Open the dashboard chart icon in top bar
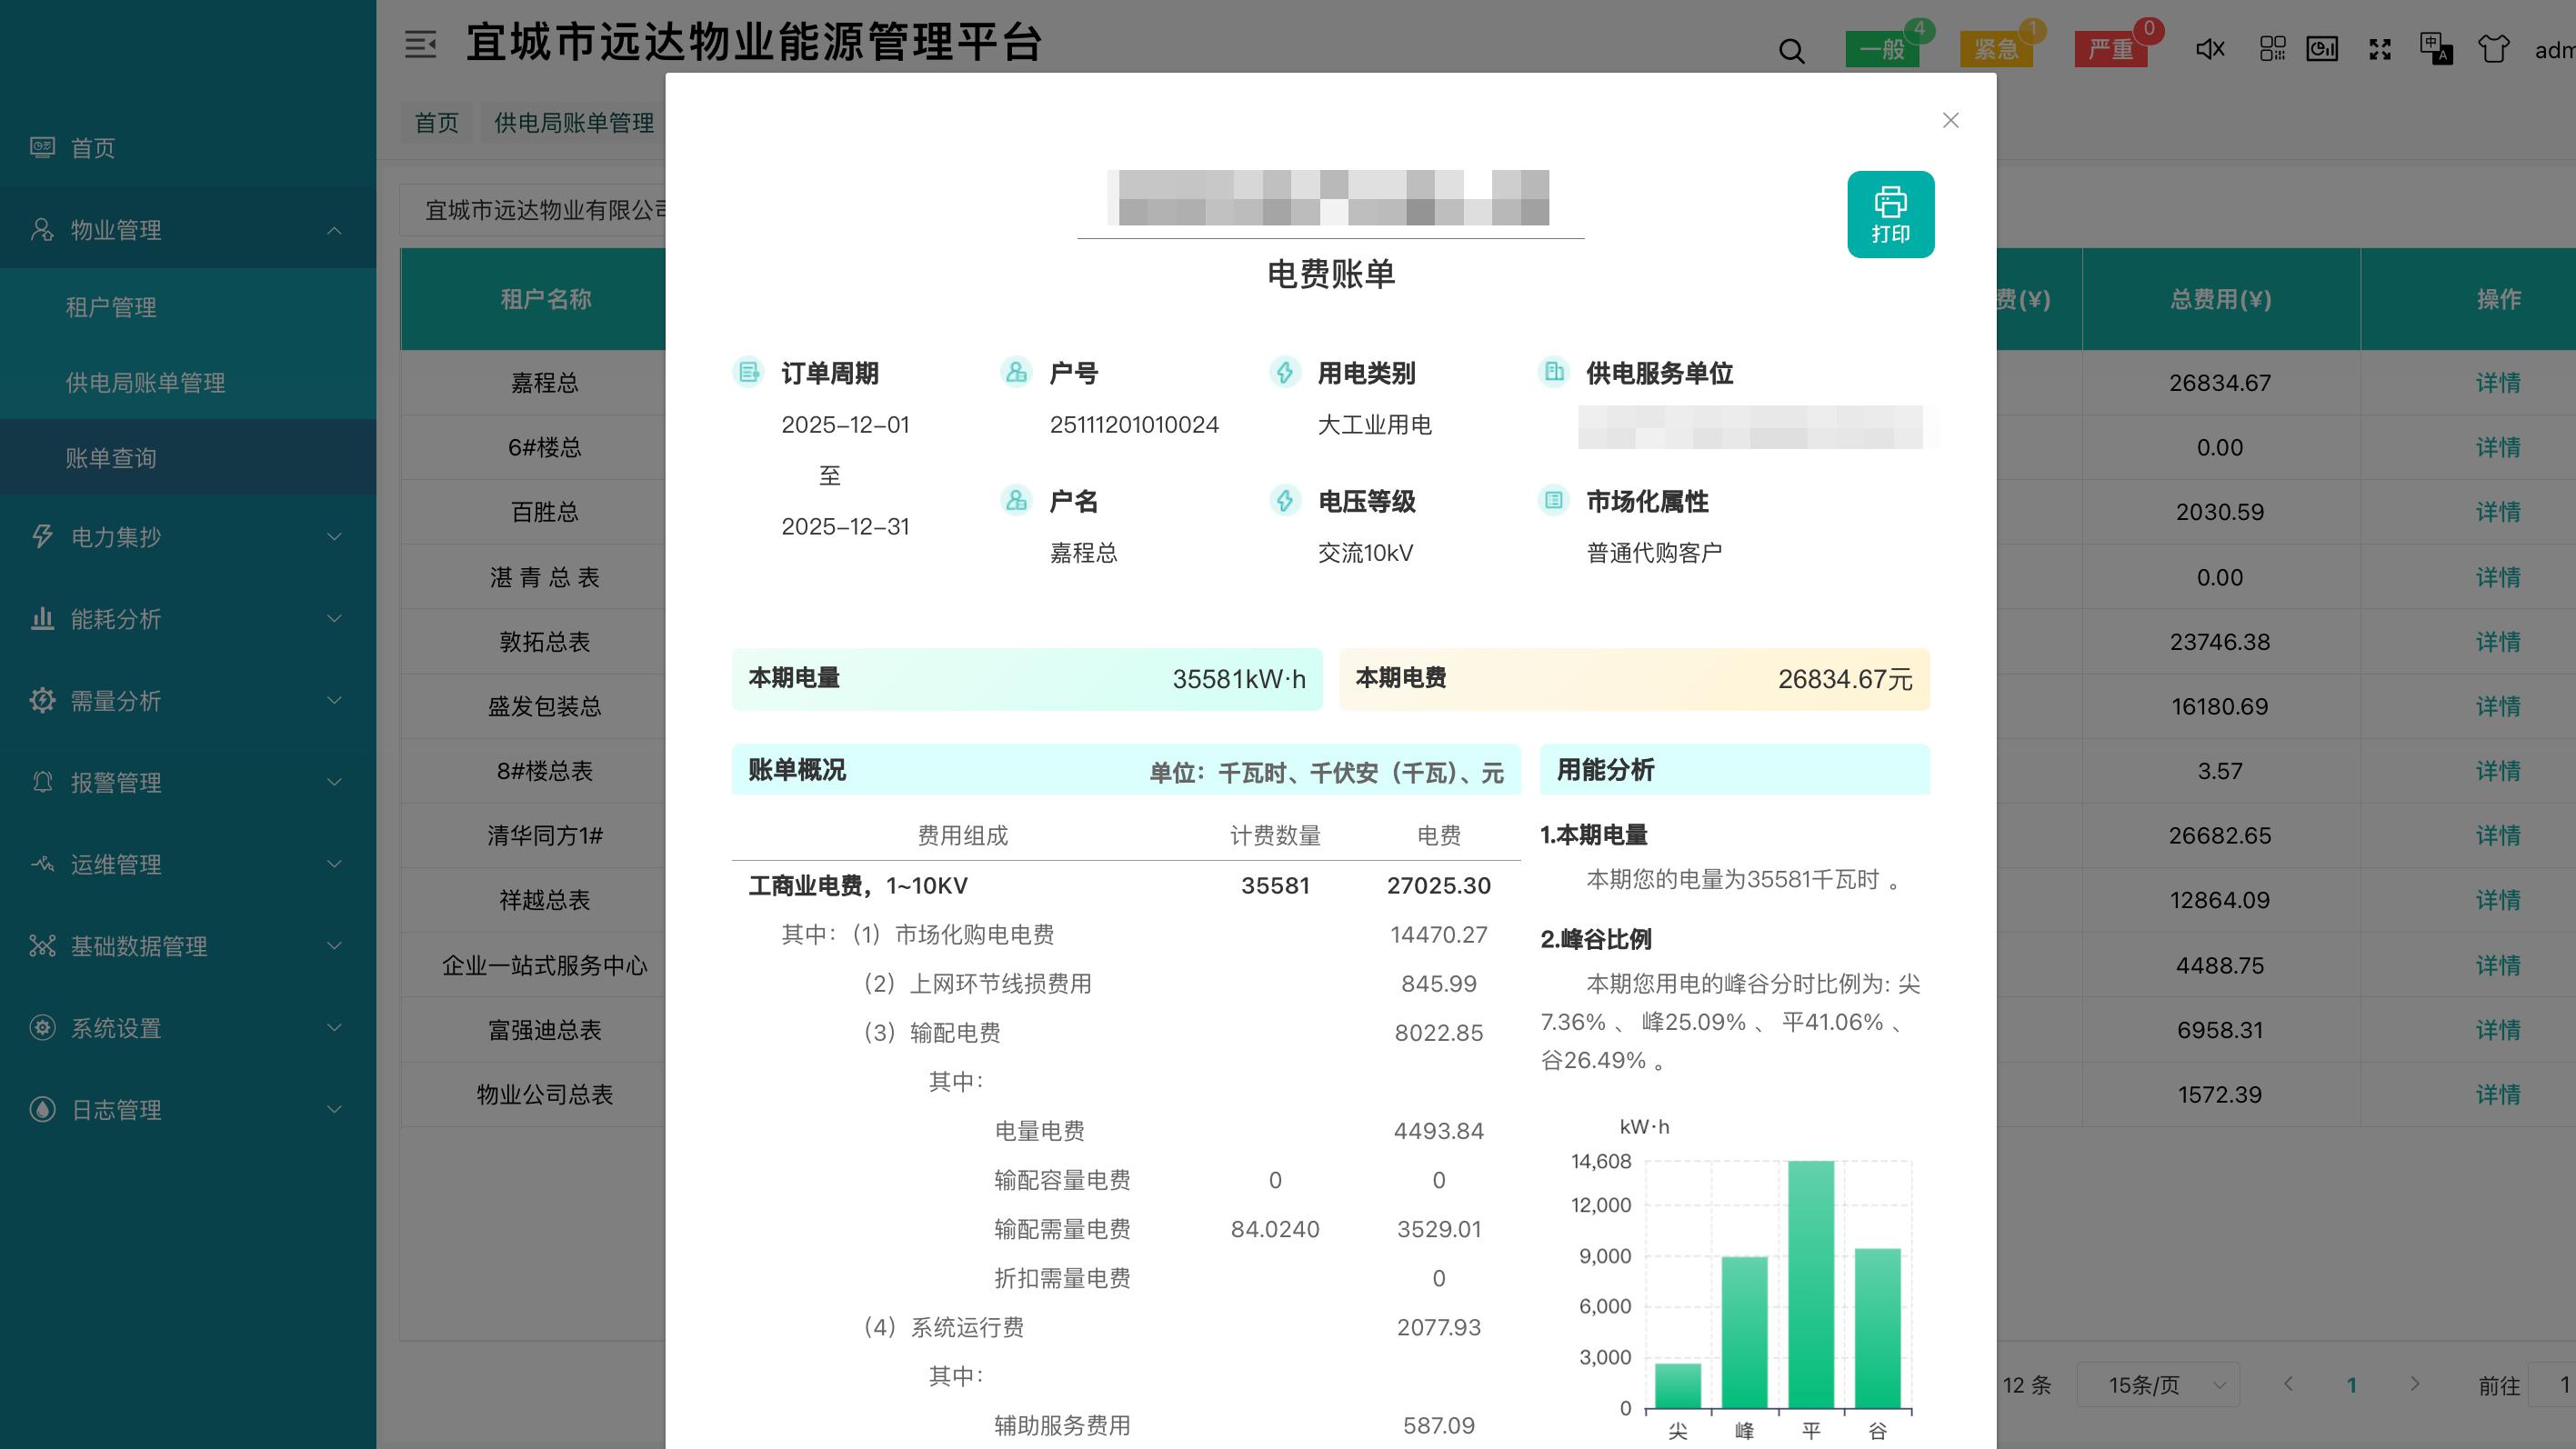 2323,48
